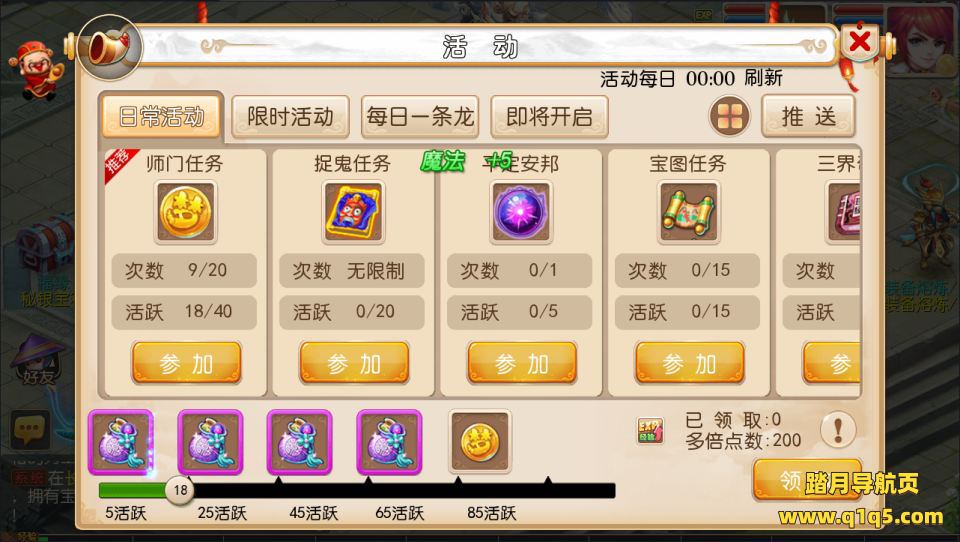The width and height of the screenshot is (960, 542).
Task: Select the 85活跃 gold coin reward
Action: [479, 442]
